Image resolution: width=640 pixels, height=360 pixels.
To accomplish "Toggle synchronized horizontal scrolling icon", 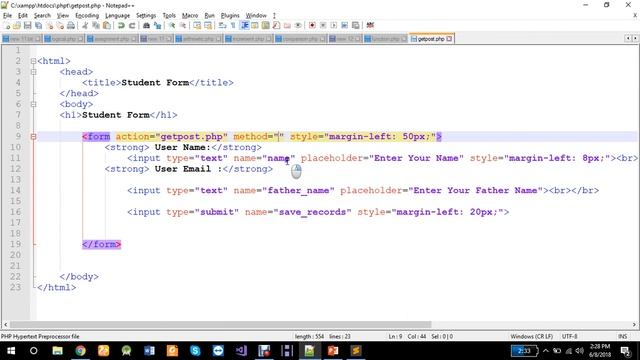I will [x=208, y=25].
